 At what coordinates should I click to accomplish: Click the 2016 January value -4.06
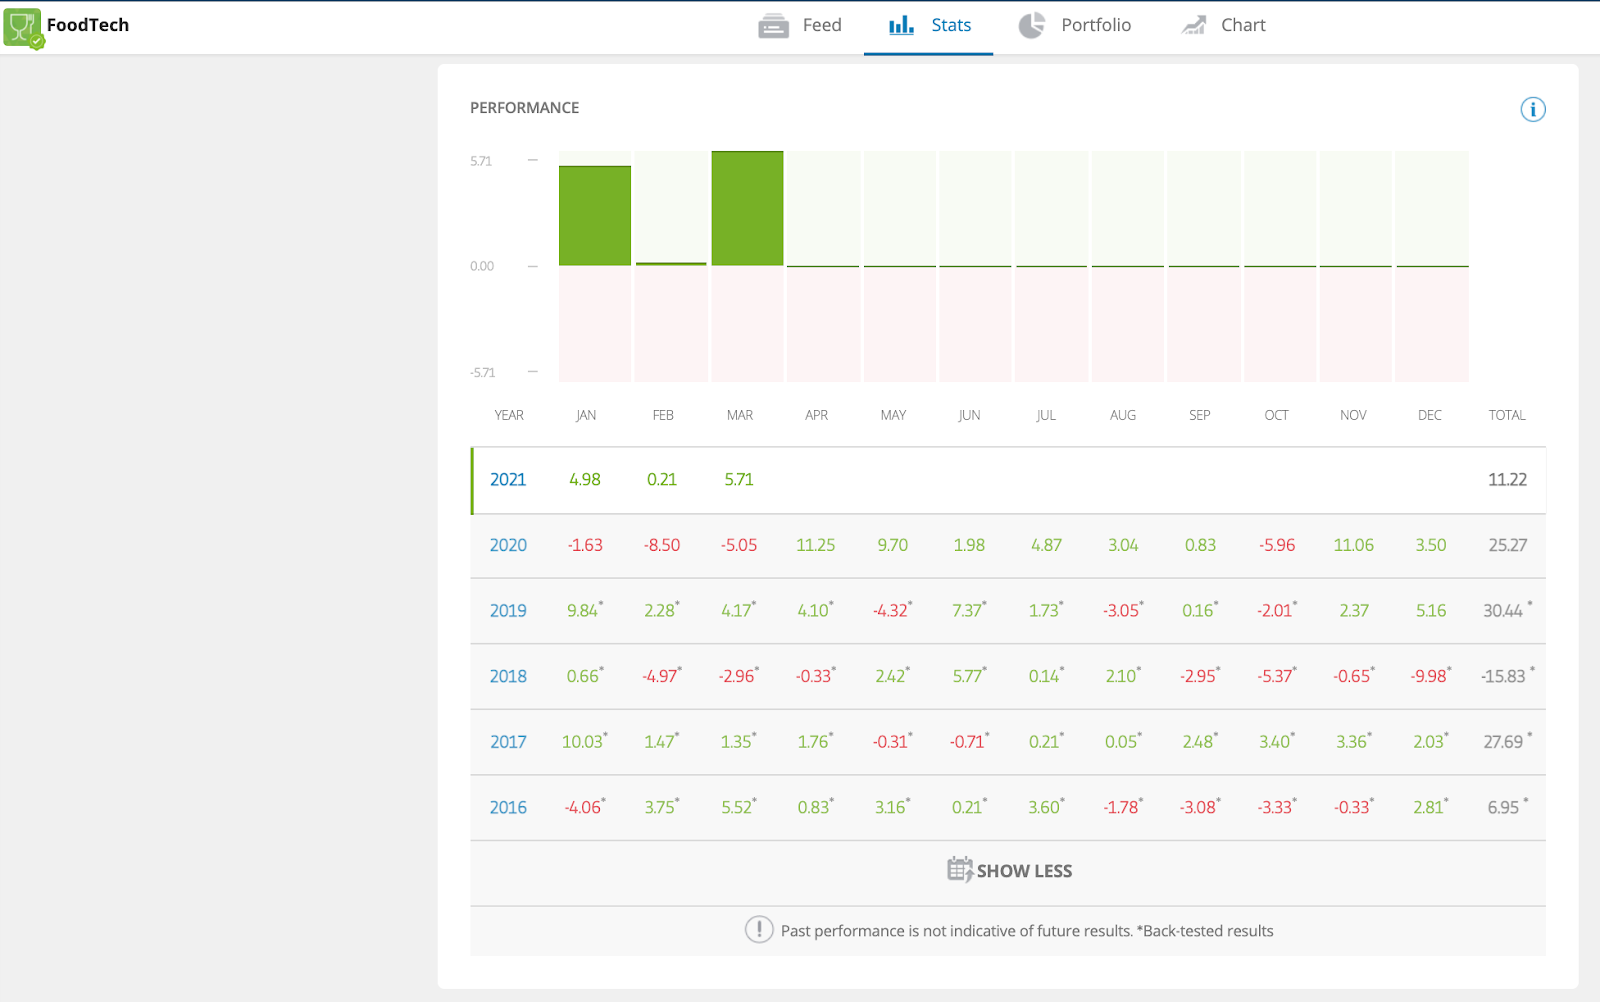coord(582,808)
